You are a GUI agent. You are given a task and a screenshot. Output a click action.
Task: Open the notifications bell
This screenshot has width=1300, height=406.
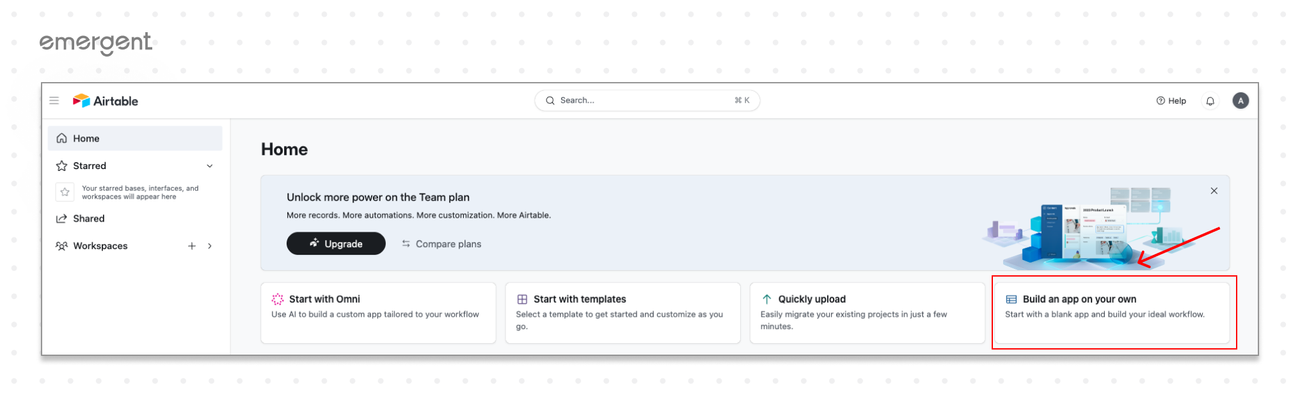1210,101
